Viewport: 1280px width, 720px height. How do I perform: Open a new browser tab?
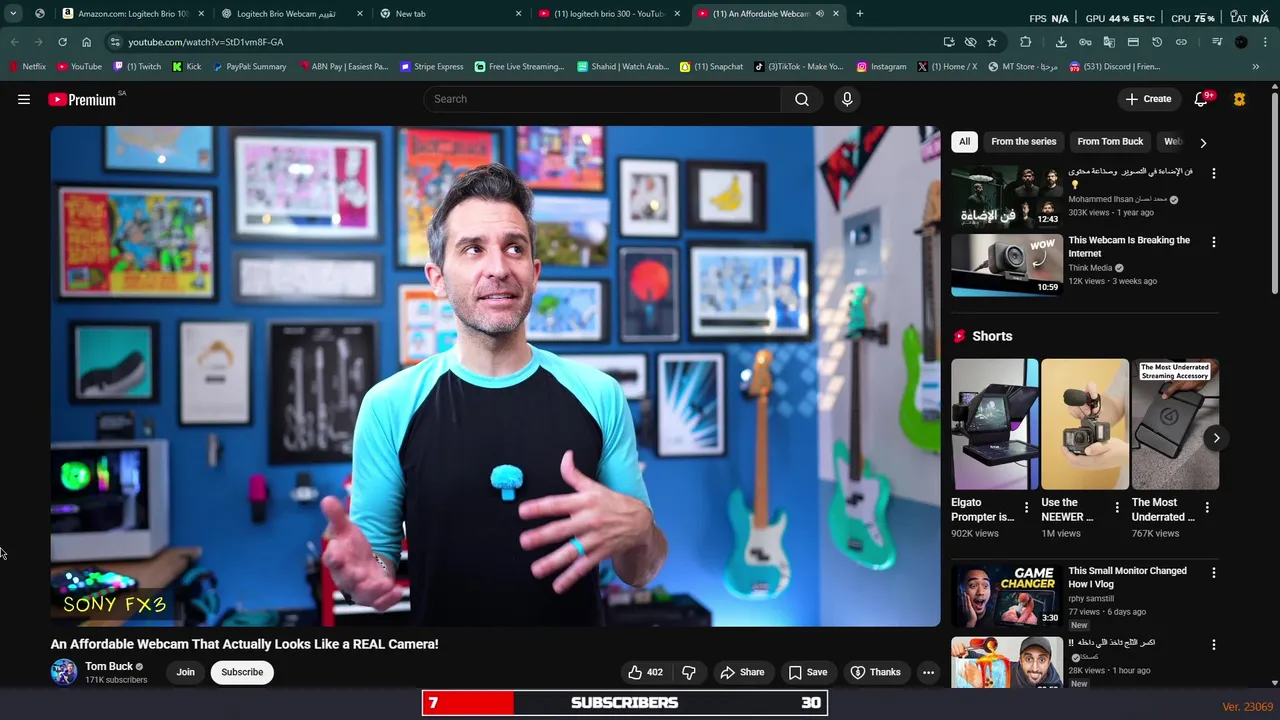tap(860, 14)
